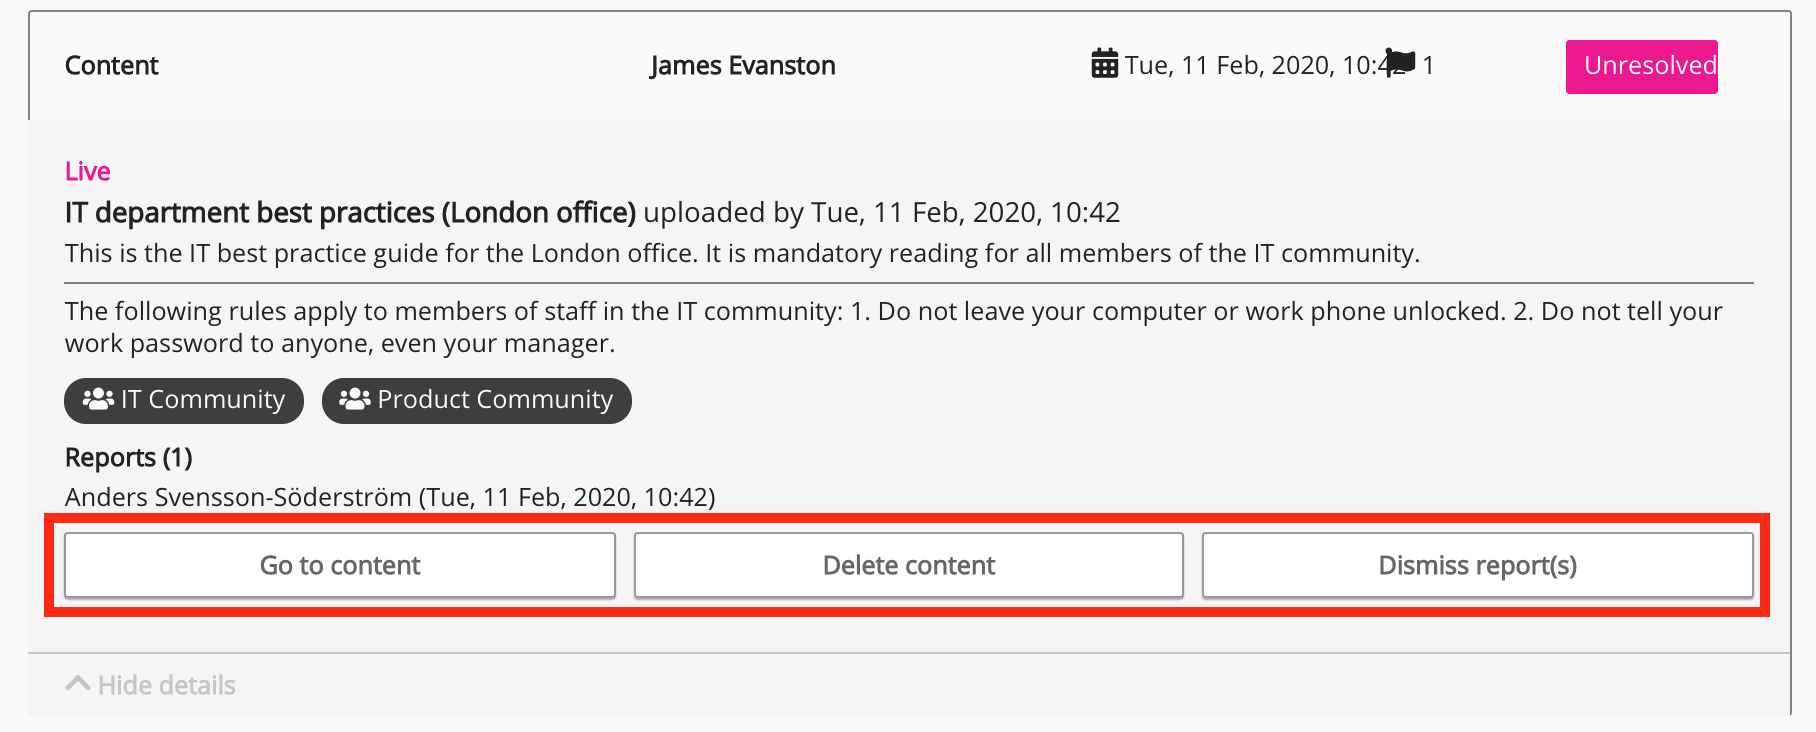Click the calendar icon beside the report date
The width and height of the screenshot is (1816, 732).
click(1104, 64)
